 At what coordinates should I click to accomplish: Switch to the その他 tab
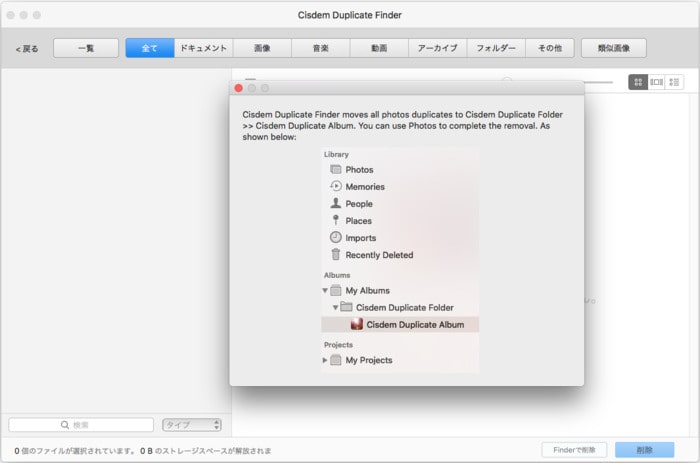point(550,48)
